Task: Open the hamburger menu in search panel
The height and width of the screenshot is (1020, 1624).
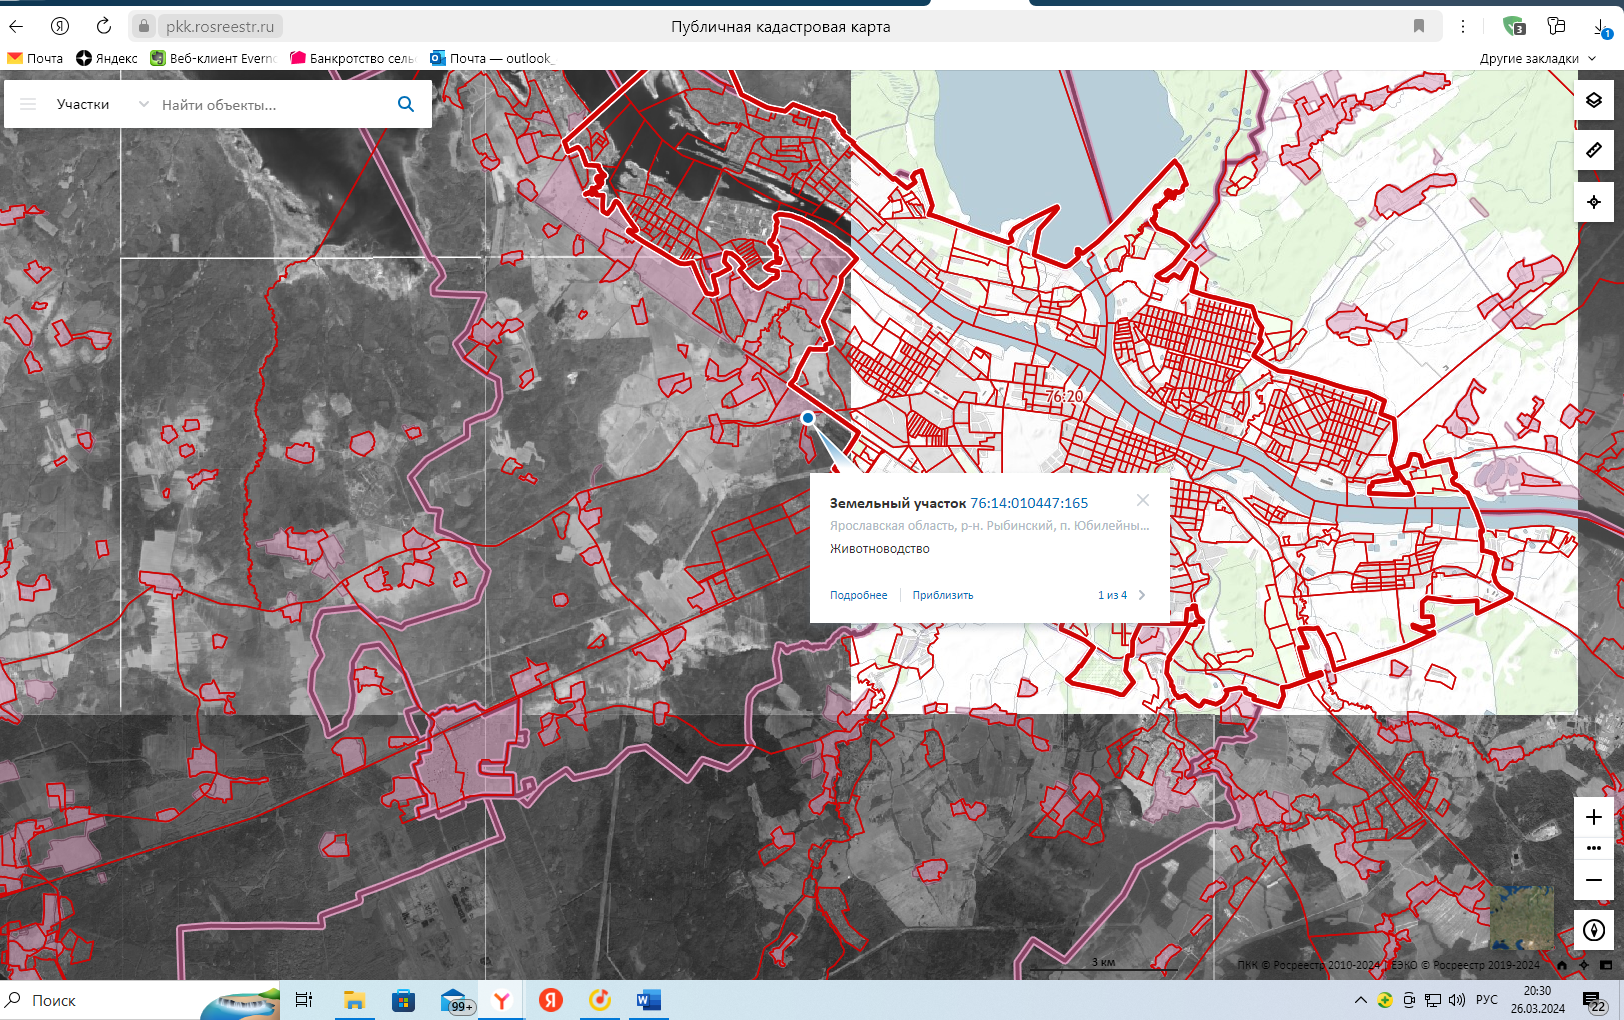Action: (x=28, y=104)
